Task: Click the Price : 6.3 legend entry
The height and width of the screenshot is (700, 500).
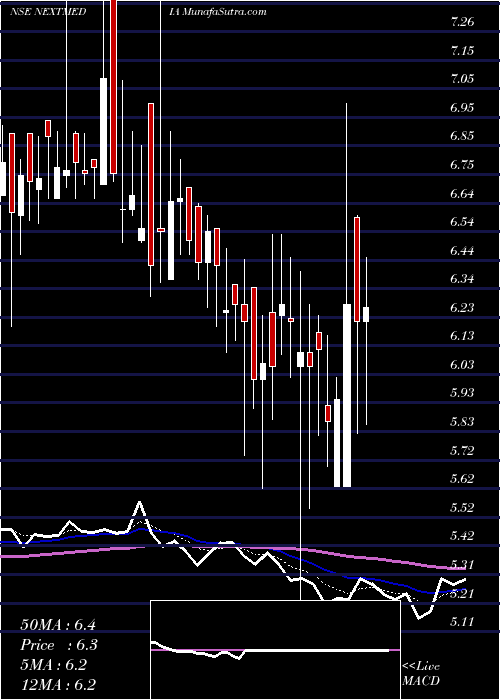Action: coord(59,645)
